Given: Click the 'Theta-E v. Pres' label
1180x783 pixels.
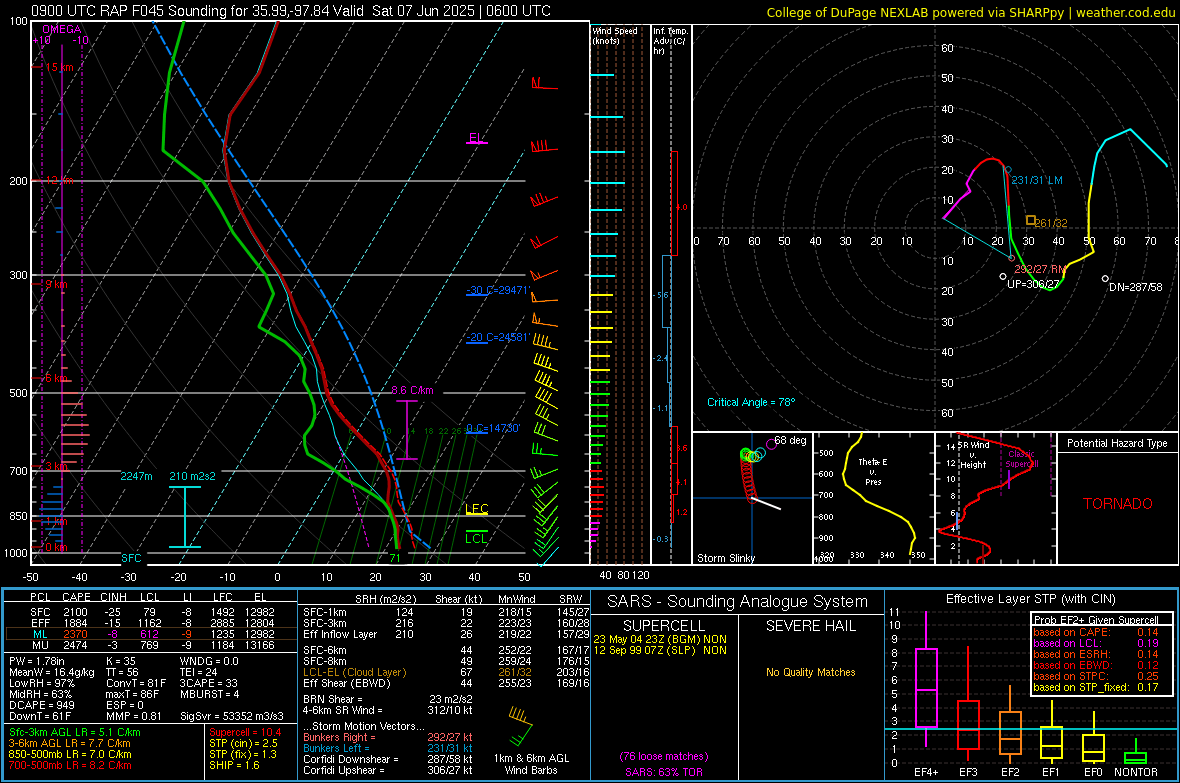Looking at the screenshot, I should pyautogui.click(x=873, y=471).
